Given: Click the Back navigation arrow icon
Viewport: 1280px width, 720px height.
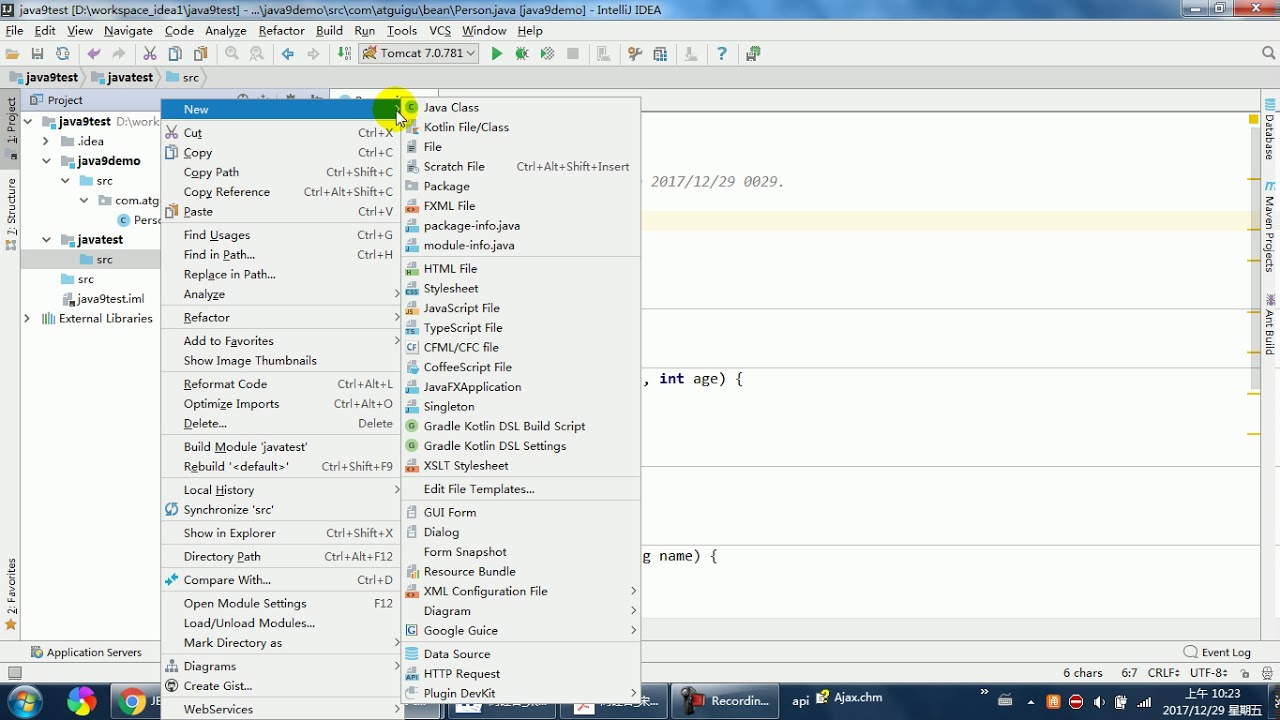Looking at the screenshot, I should tap(288, 54).
